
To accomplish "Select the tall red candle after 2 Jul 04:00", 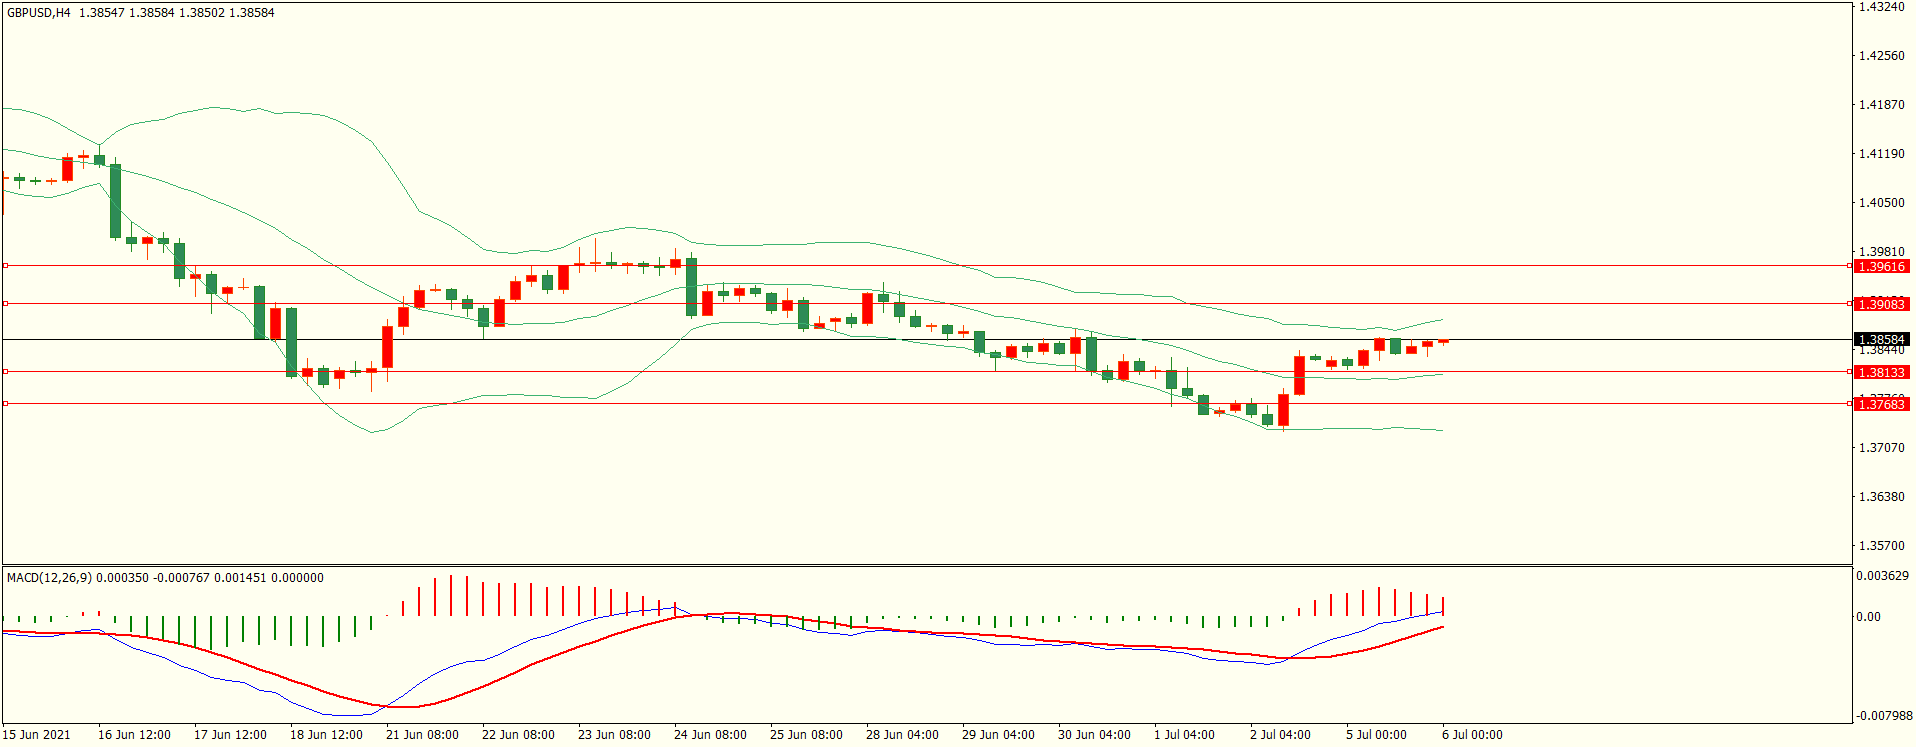I will (x=1300, y=375).
